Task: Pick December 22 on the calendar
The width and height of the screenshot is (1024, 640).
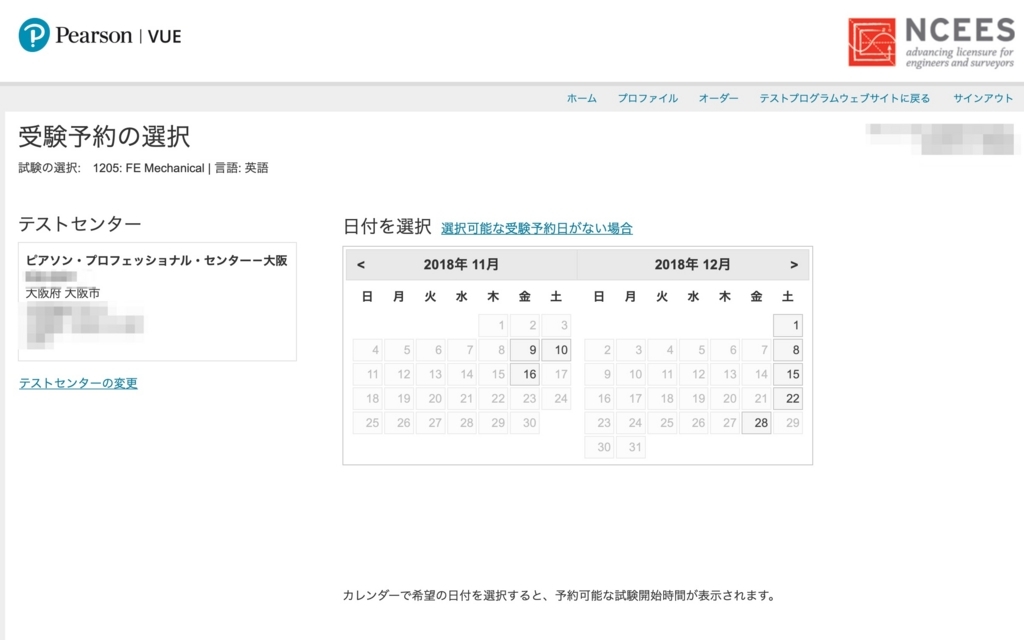Action: pos(788,398)
